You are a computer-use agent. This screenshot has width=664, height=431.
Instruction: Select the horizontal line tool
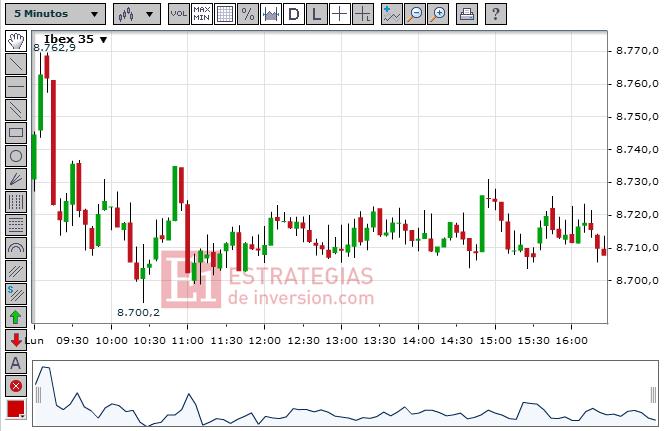point(16,87)
